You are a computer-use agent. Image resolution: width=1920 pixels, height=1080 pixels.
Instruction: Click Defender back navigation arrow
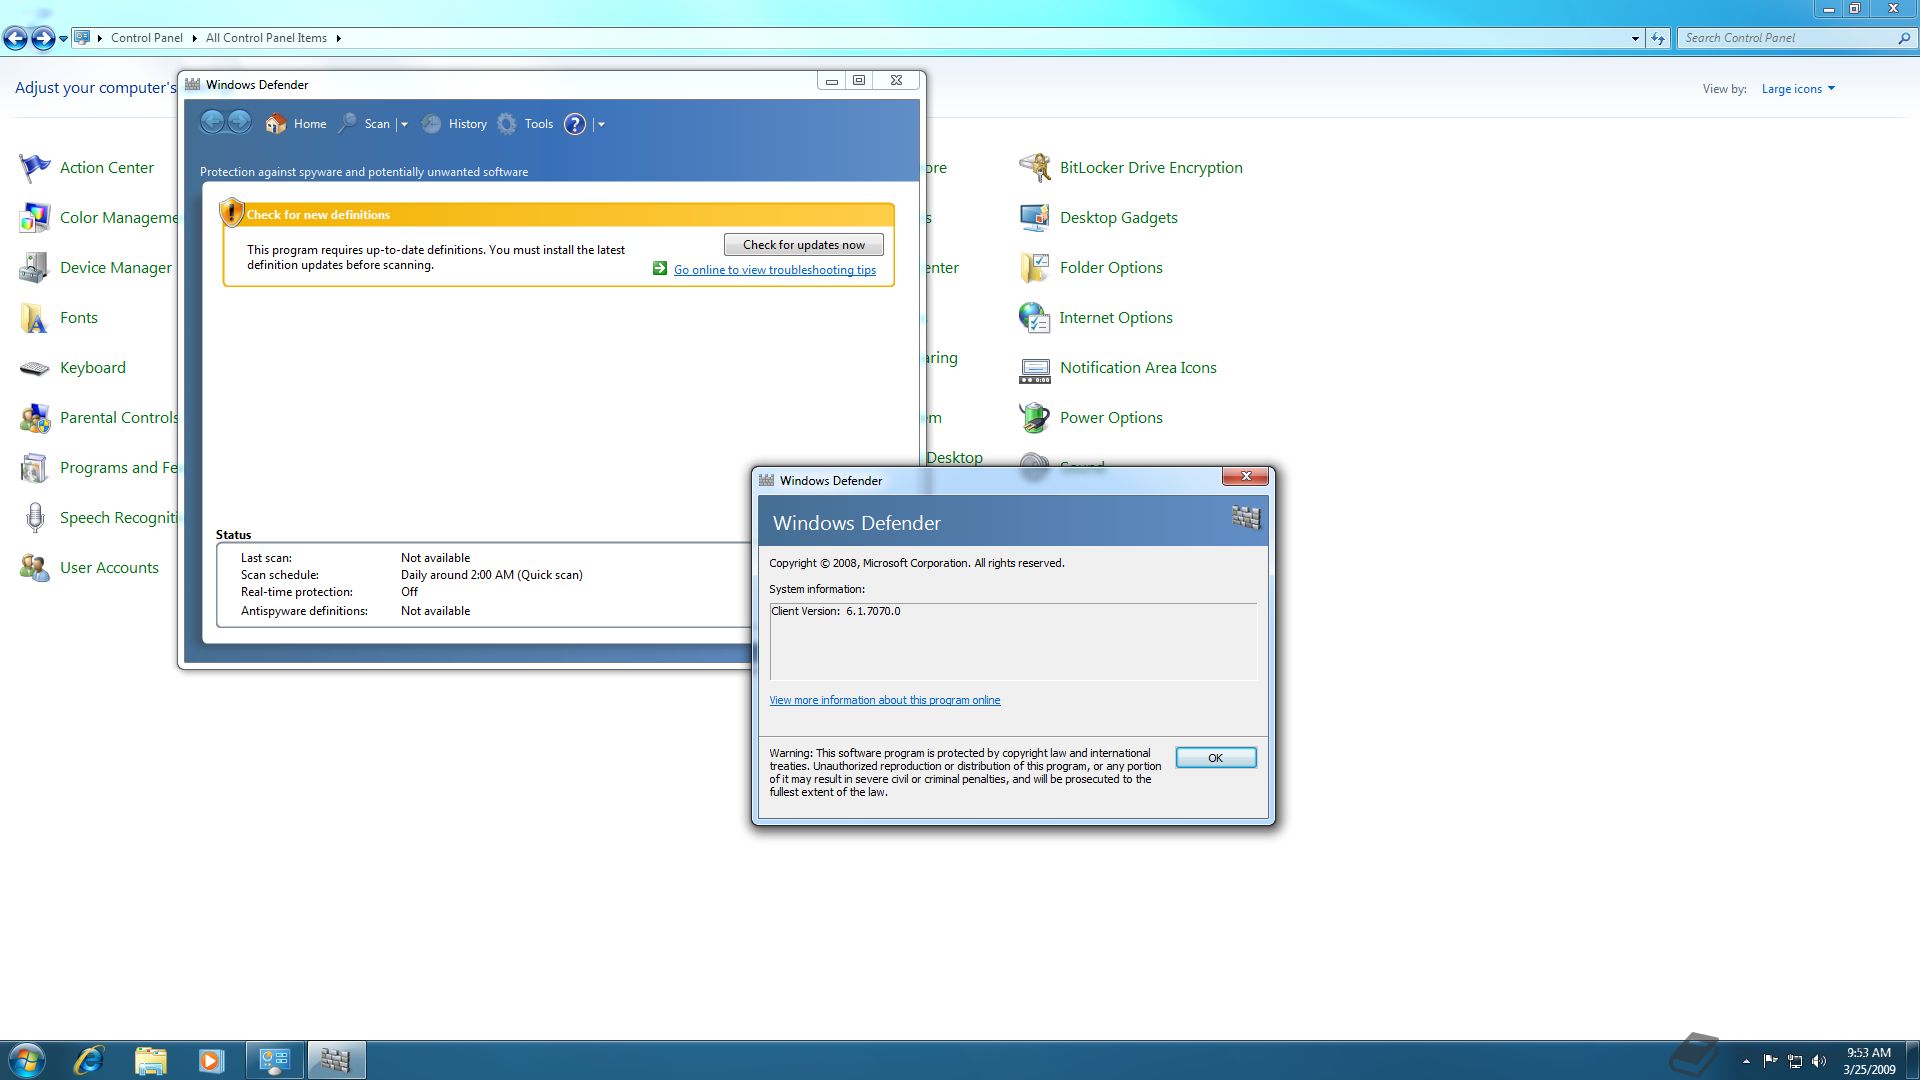pos(212,123)
